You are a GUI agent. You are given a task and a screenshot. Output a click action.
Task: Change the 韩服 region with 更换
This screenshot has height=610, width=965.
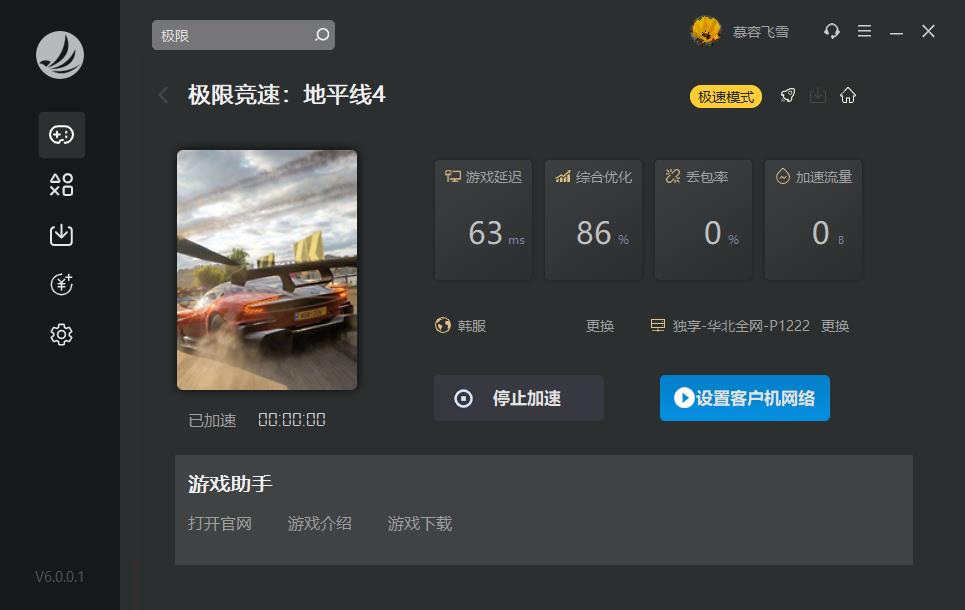[x=599, y=326]
